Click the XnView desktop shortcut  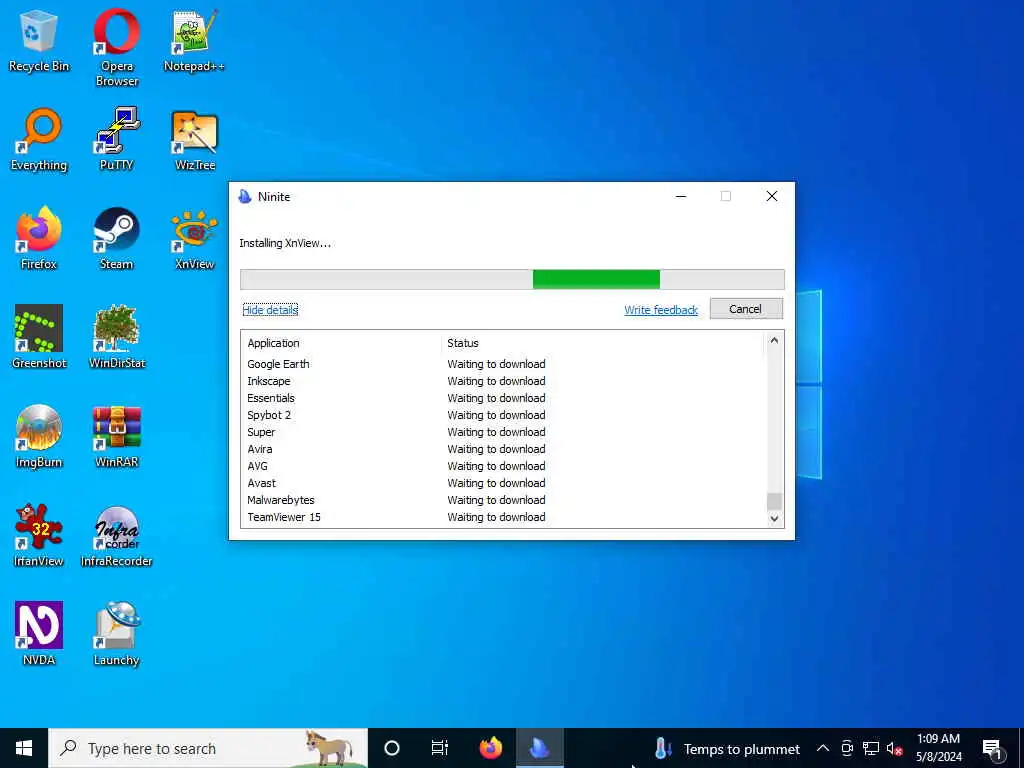tap(195, 238)
